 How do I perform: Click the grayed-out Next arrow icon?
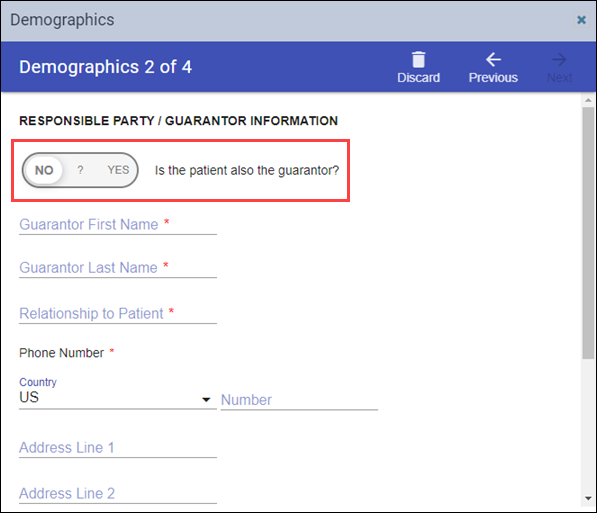tap(559, 60)
